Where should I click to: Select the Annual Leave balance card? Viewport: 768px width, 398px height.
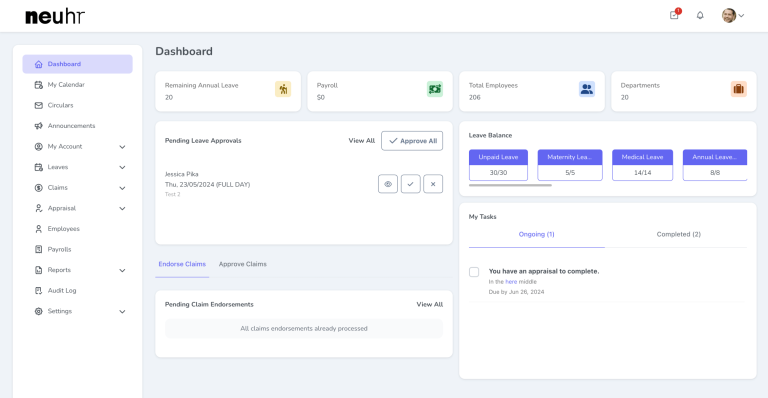715,165
